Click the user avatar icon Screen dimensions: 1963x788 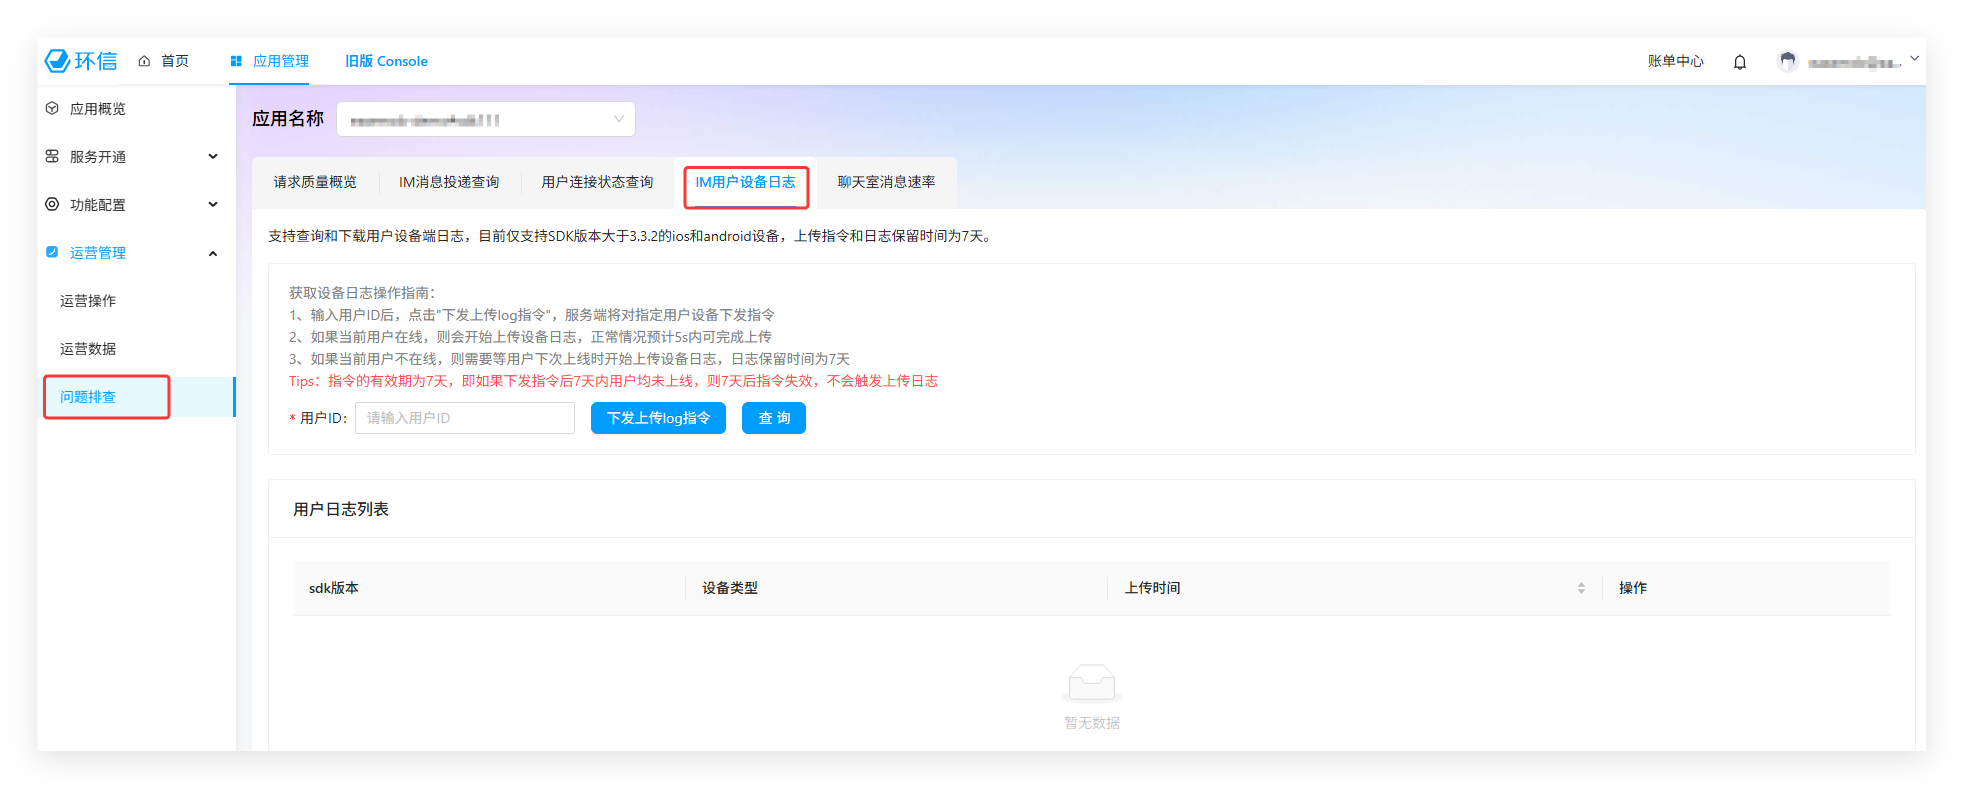click(1788, 61)
